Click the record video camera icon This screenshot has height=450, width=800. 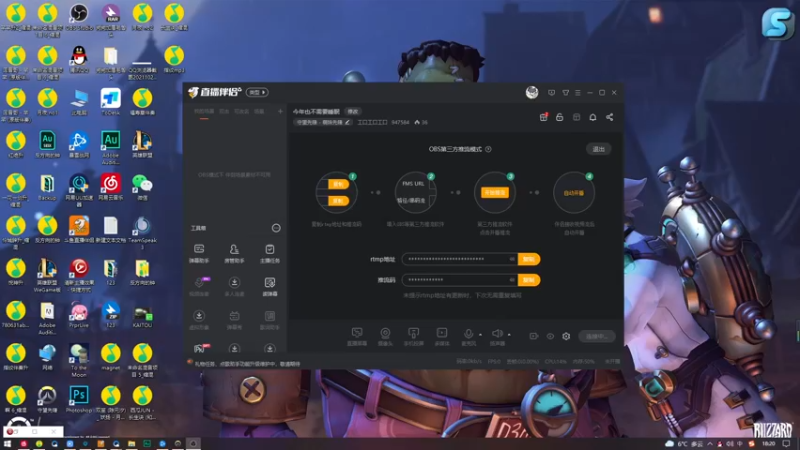tap(534, 336)
